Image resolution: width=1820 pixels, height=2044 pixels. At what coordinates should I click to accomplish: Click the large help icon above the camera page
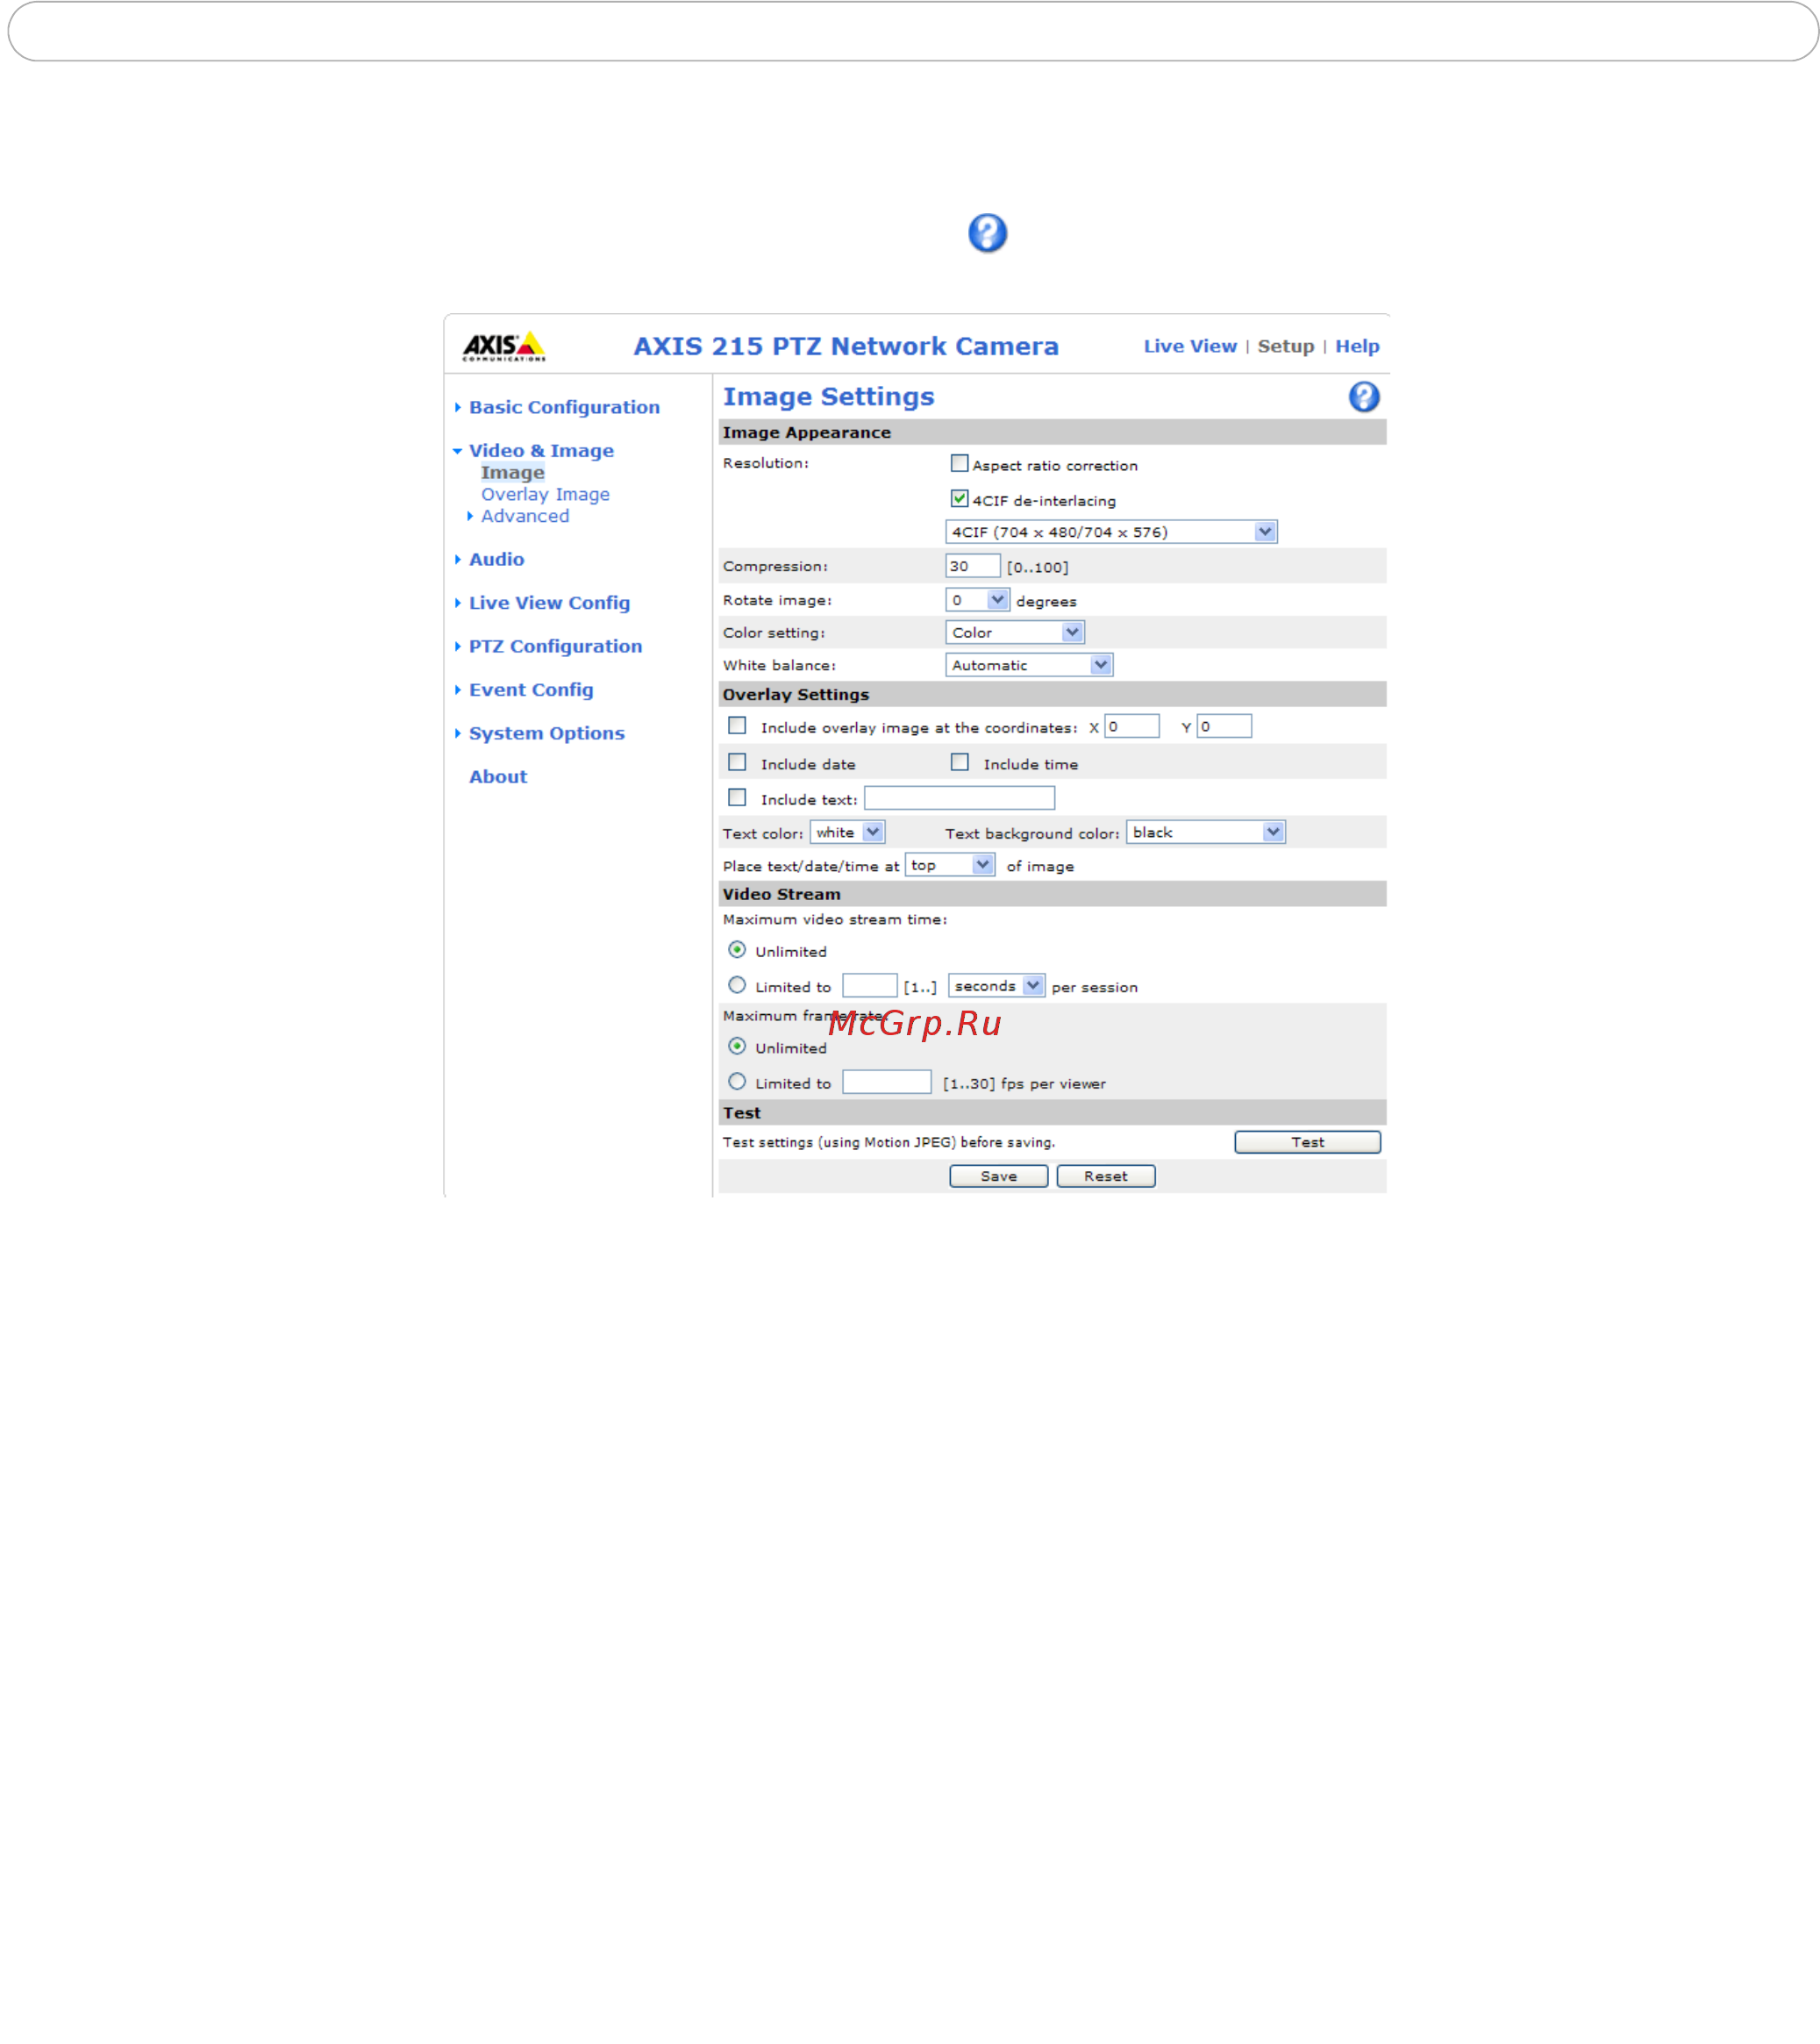tap(987, 233)
